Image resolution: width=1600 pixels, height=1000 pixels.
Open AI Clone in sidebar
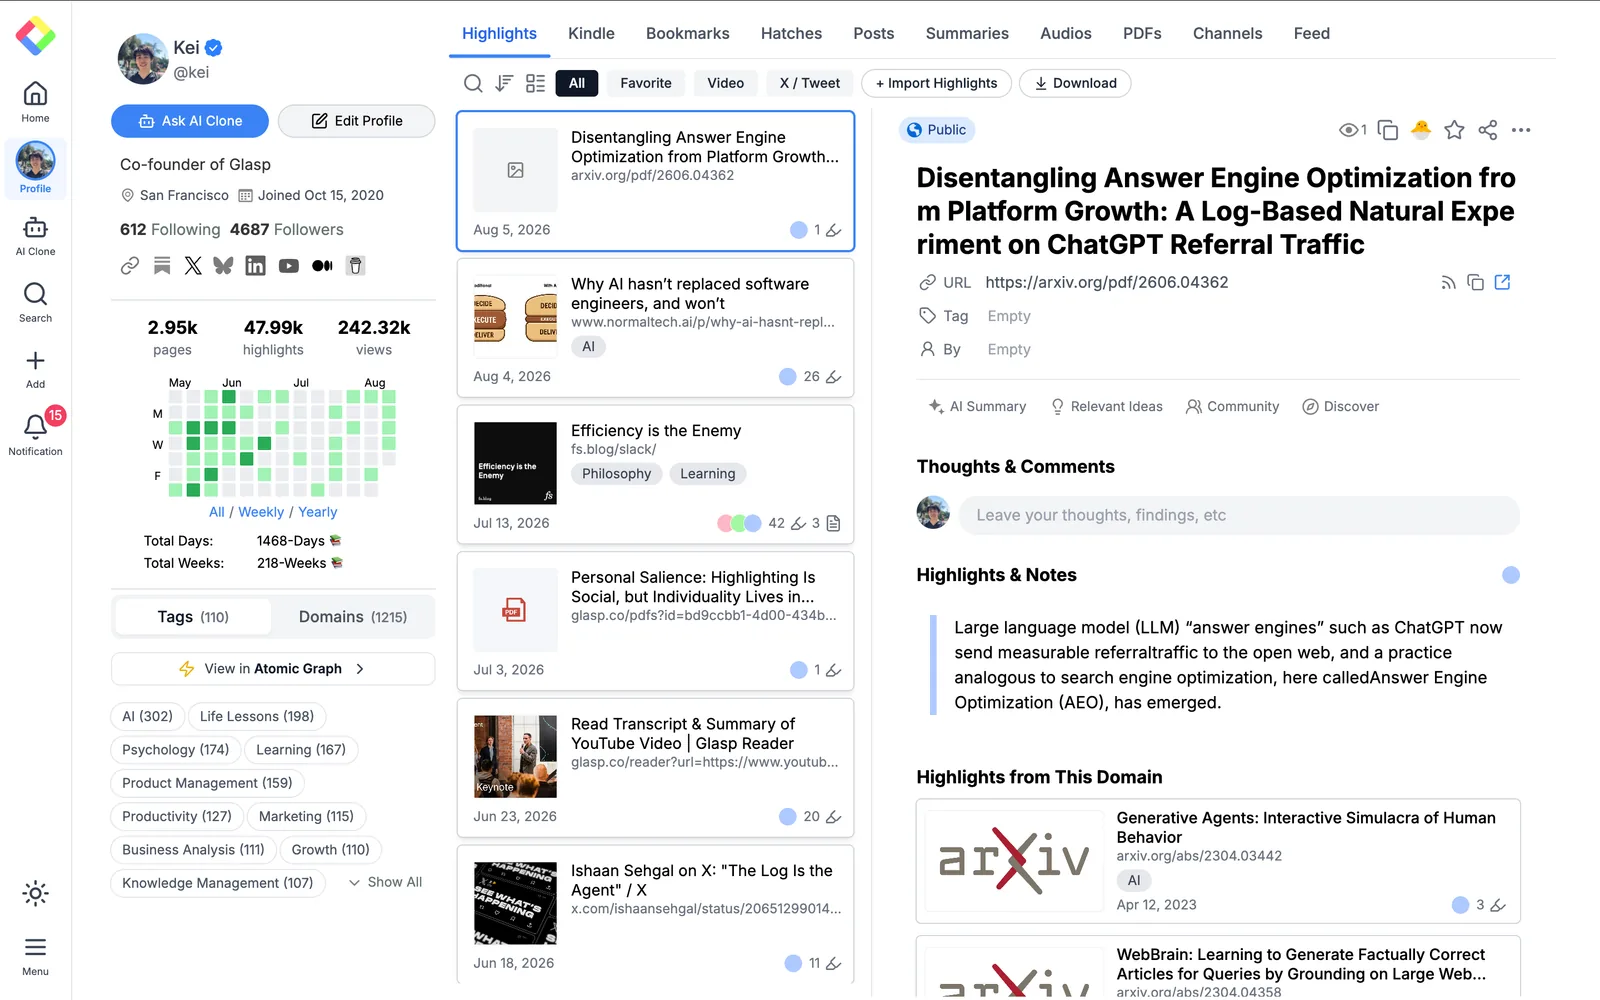[35, 236]
